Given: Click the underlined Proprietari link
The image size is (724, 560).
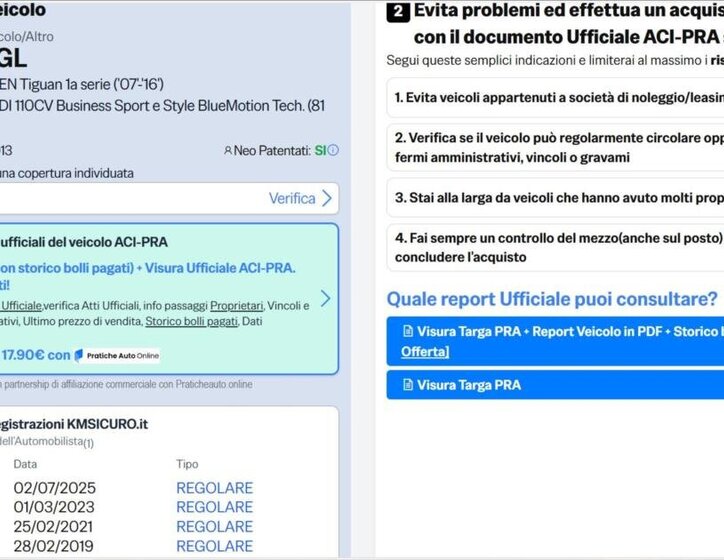Looking at the screenshot, I should (237, 305).
